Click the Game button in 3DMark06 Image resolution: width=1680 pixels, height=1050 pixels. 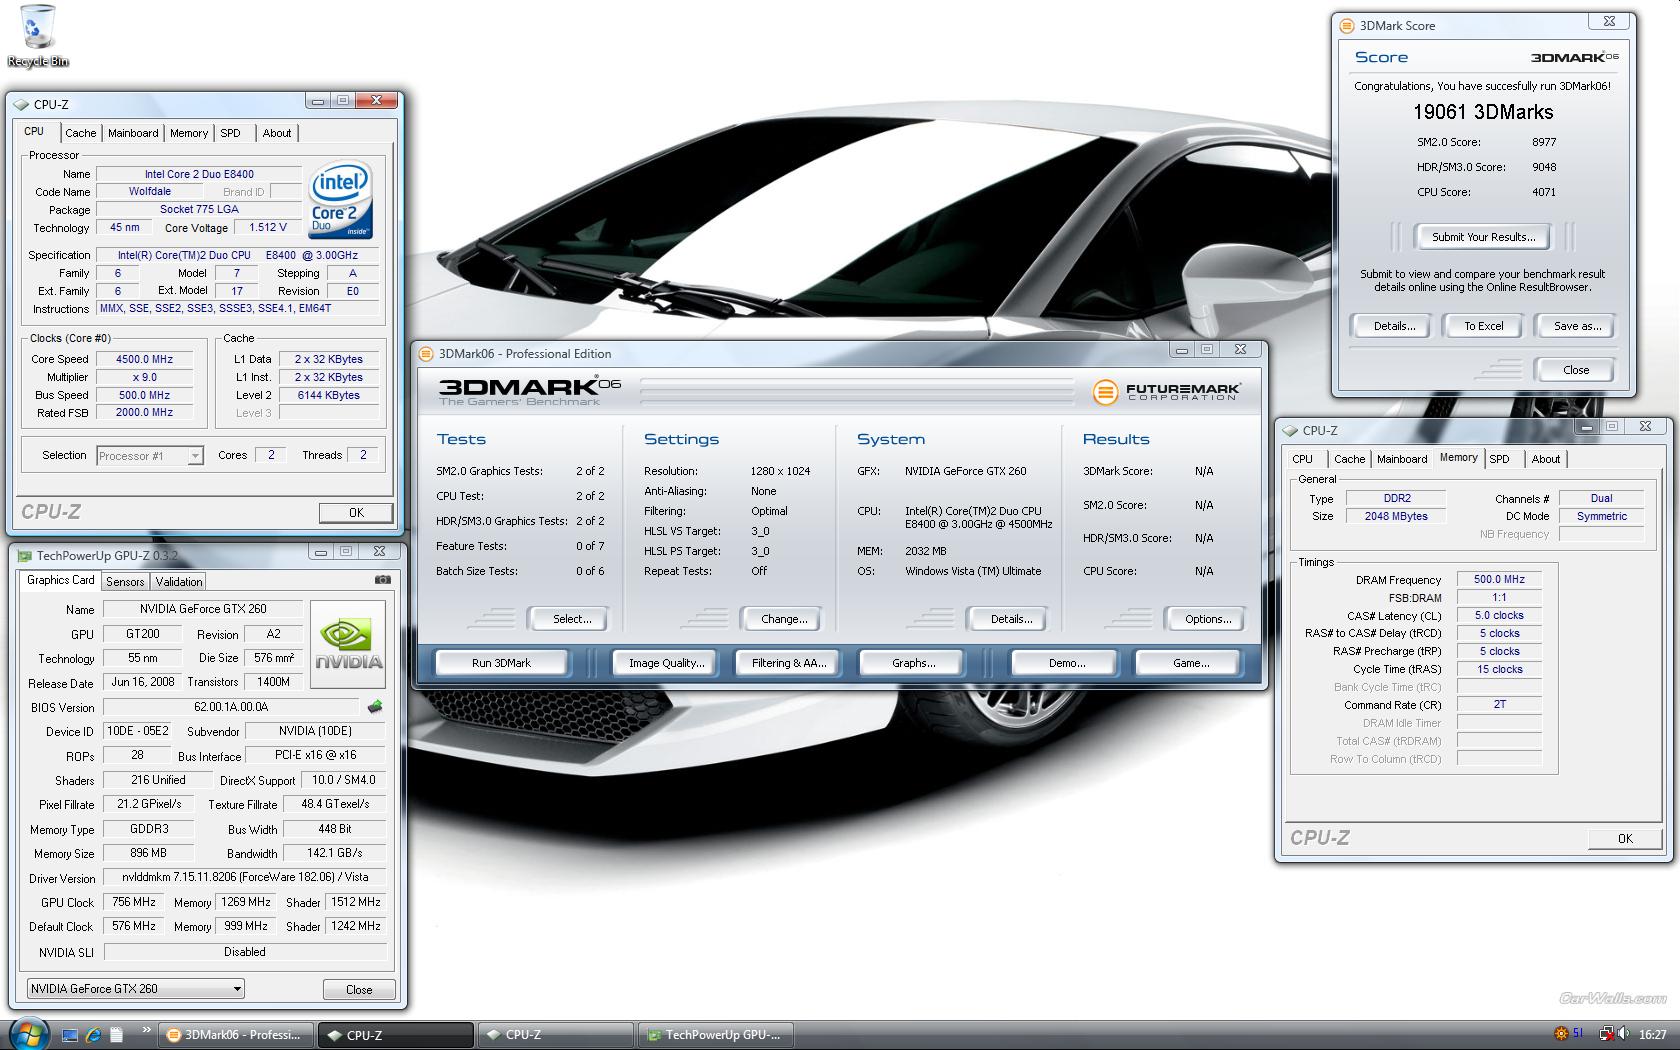(x=1190, y=663)
